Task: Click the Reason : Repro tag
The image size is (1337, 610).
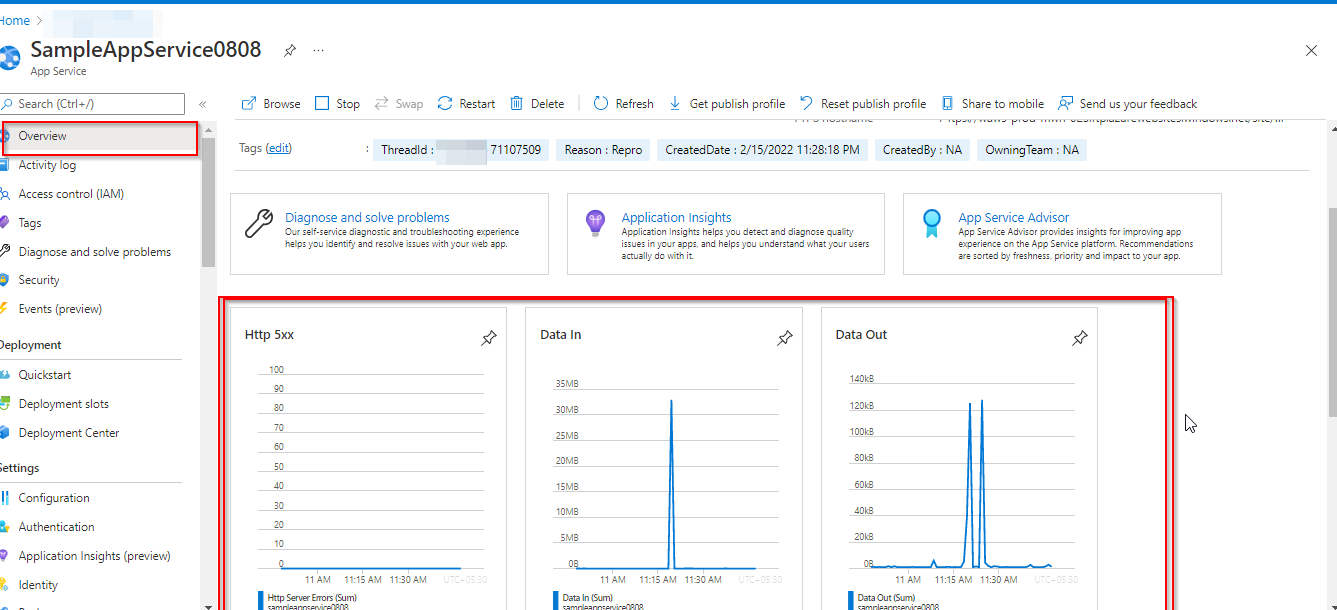Action: 603,150
